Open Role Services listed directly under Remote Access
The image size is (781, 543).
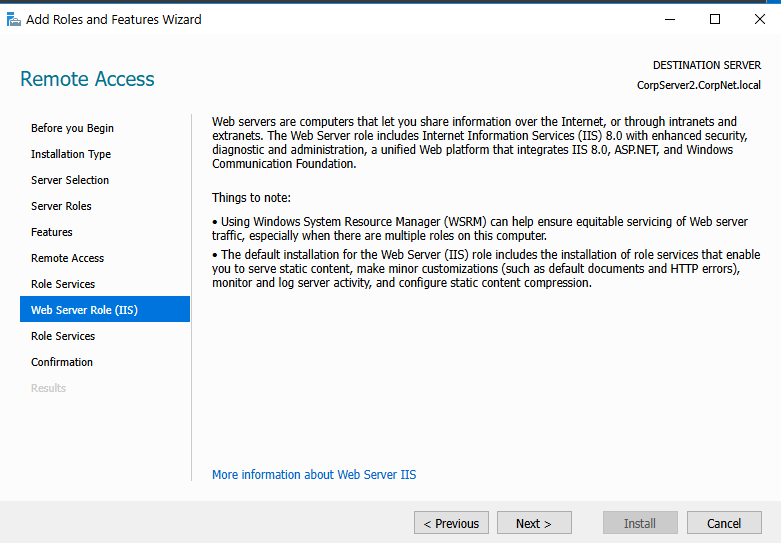[x=63, y=284]
